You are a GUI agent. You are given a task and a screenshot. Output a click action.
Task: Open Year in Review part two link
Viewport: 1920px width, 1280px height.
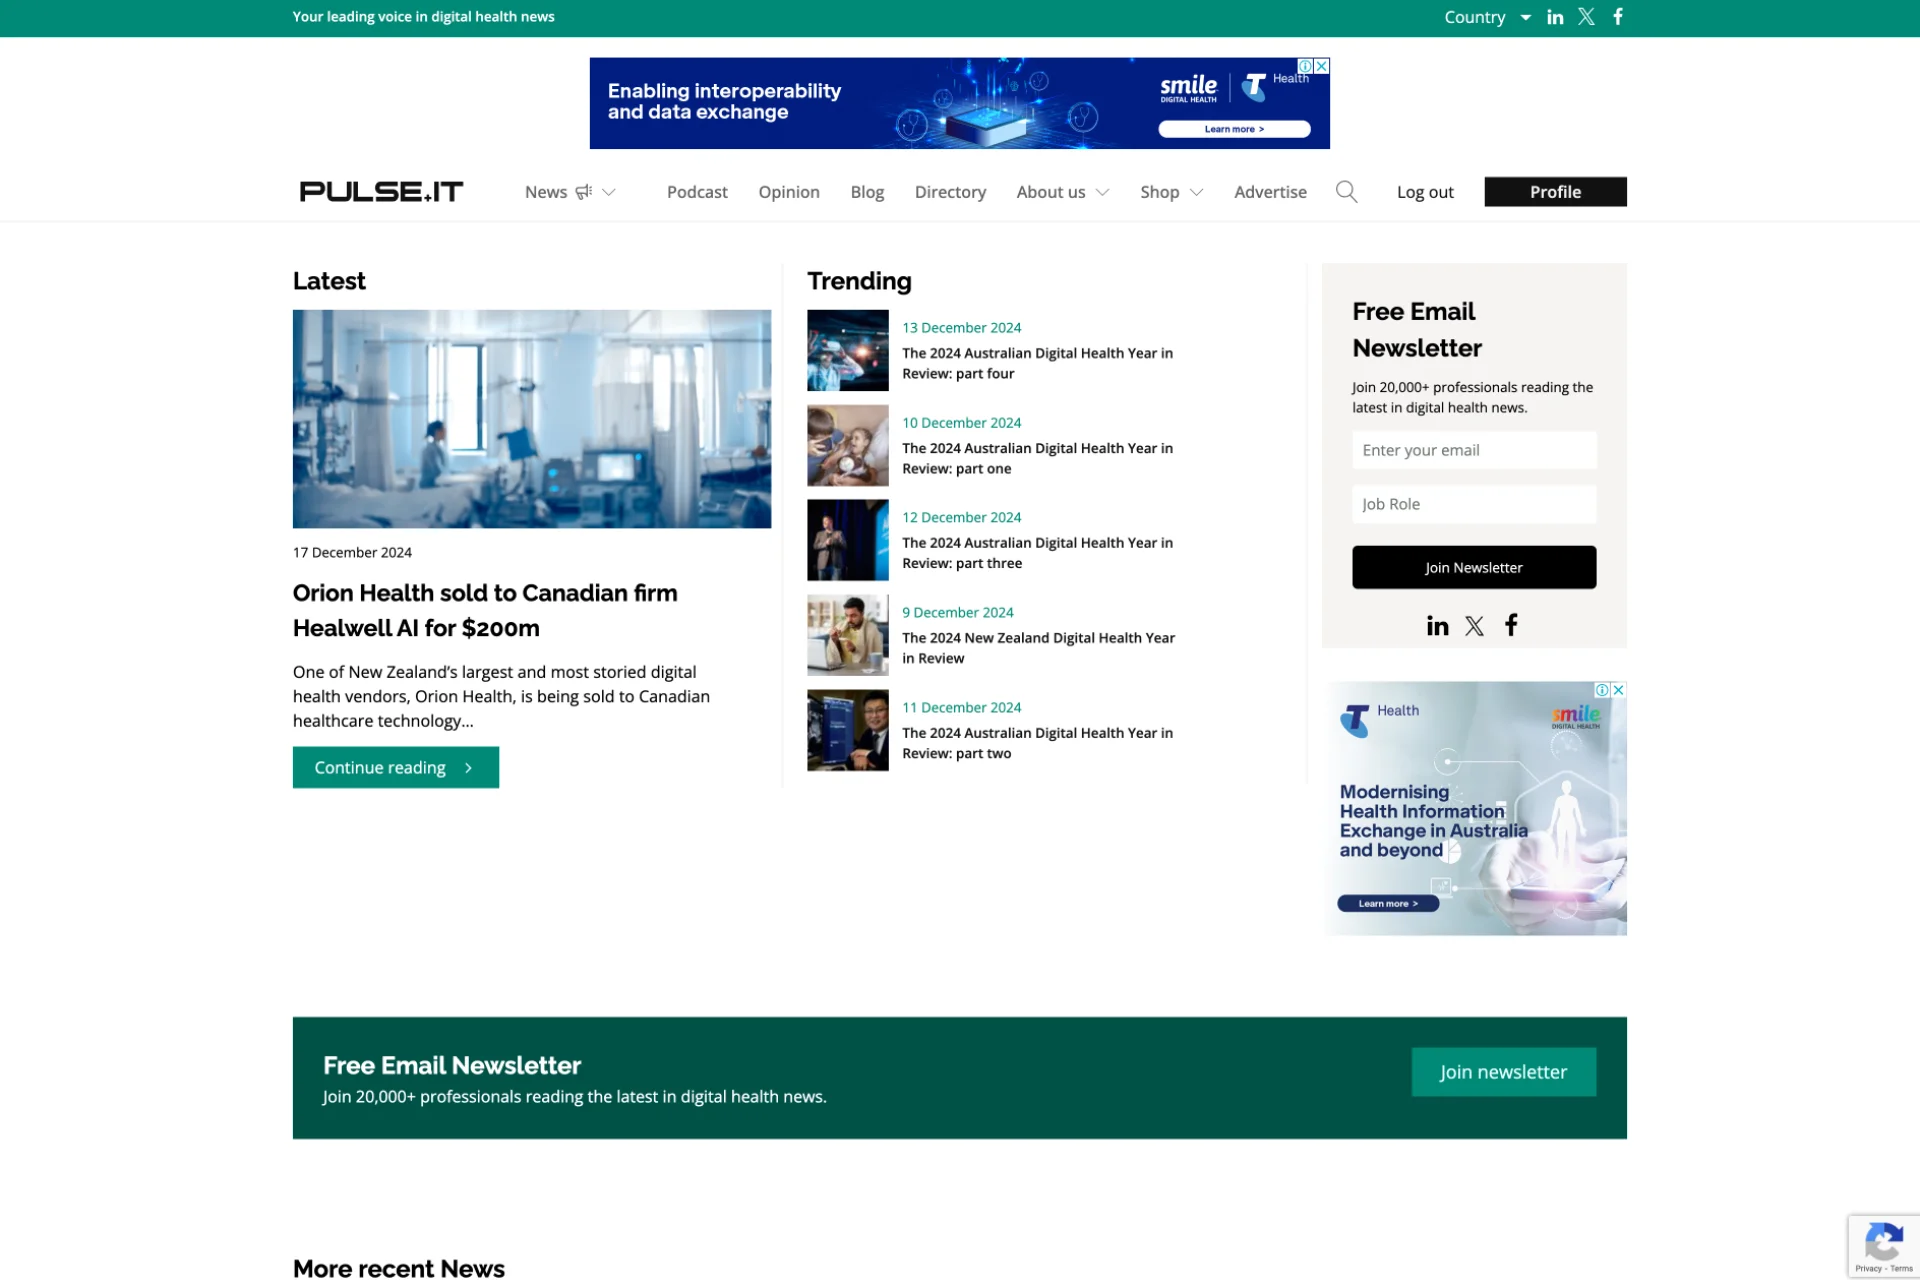coord(1037,743)
